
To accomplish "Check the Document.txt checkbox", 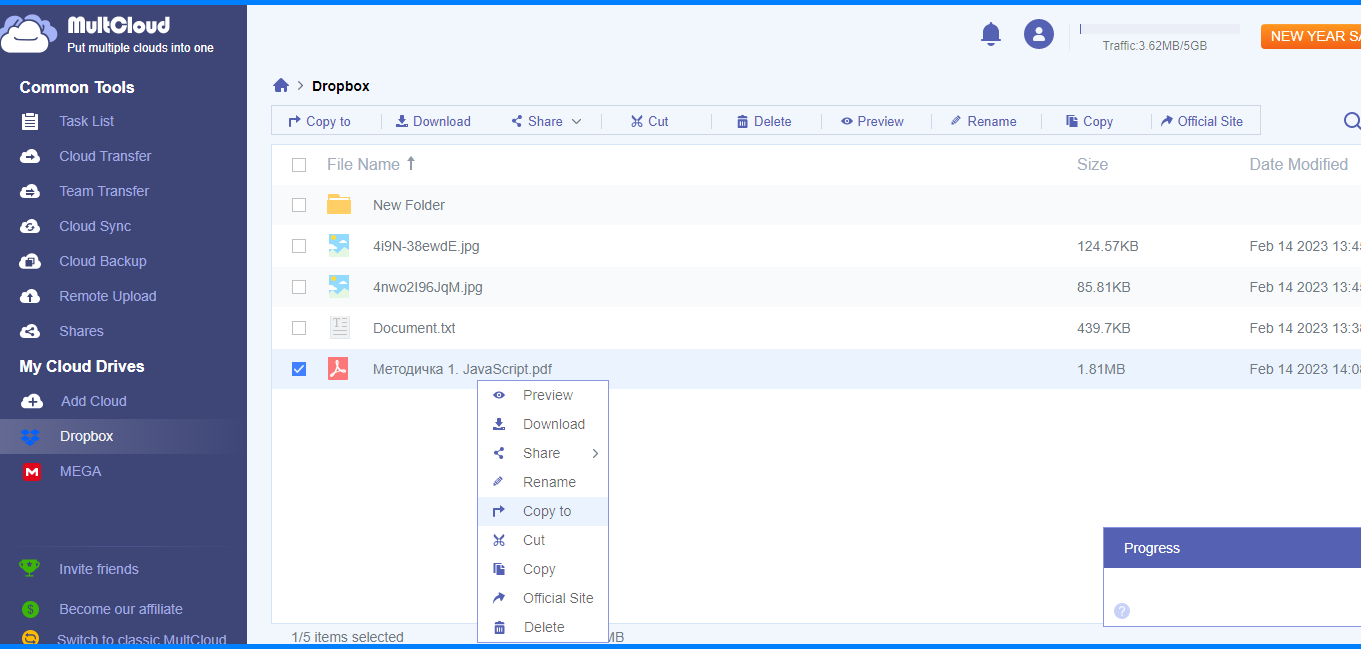I will pos(299,328).
